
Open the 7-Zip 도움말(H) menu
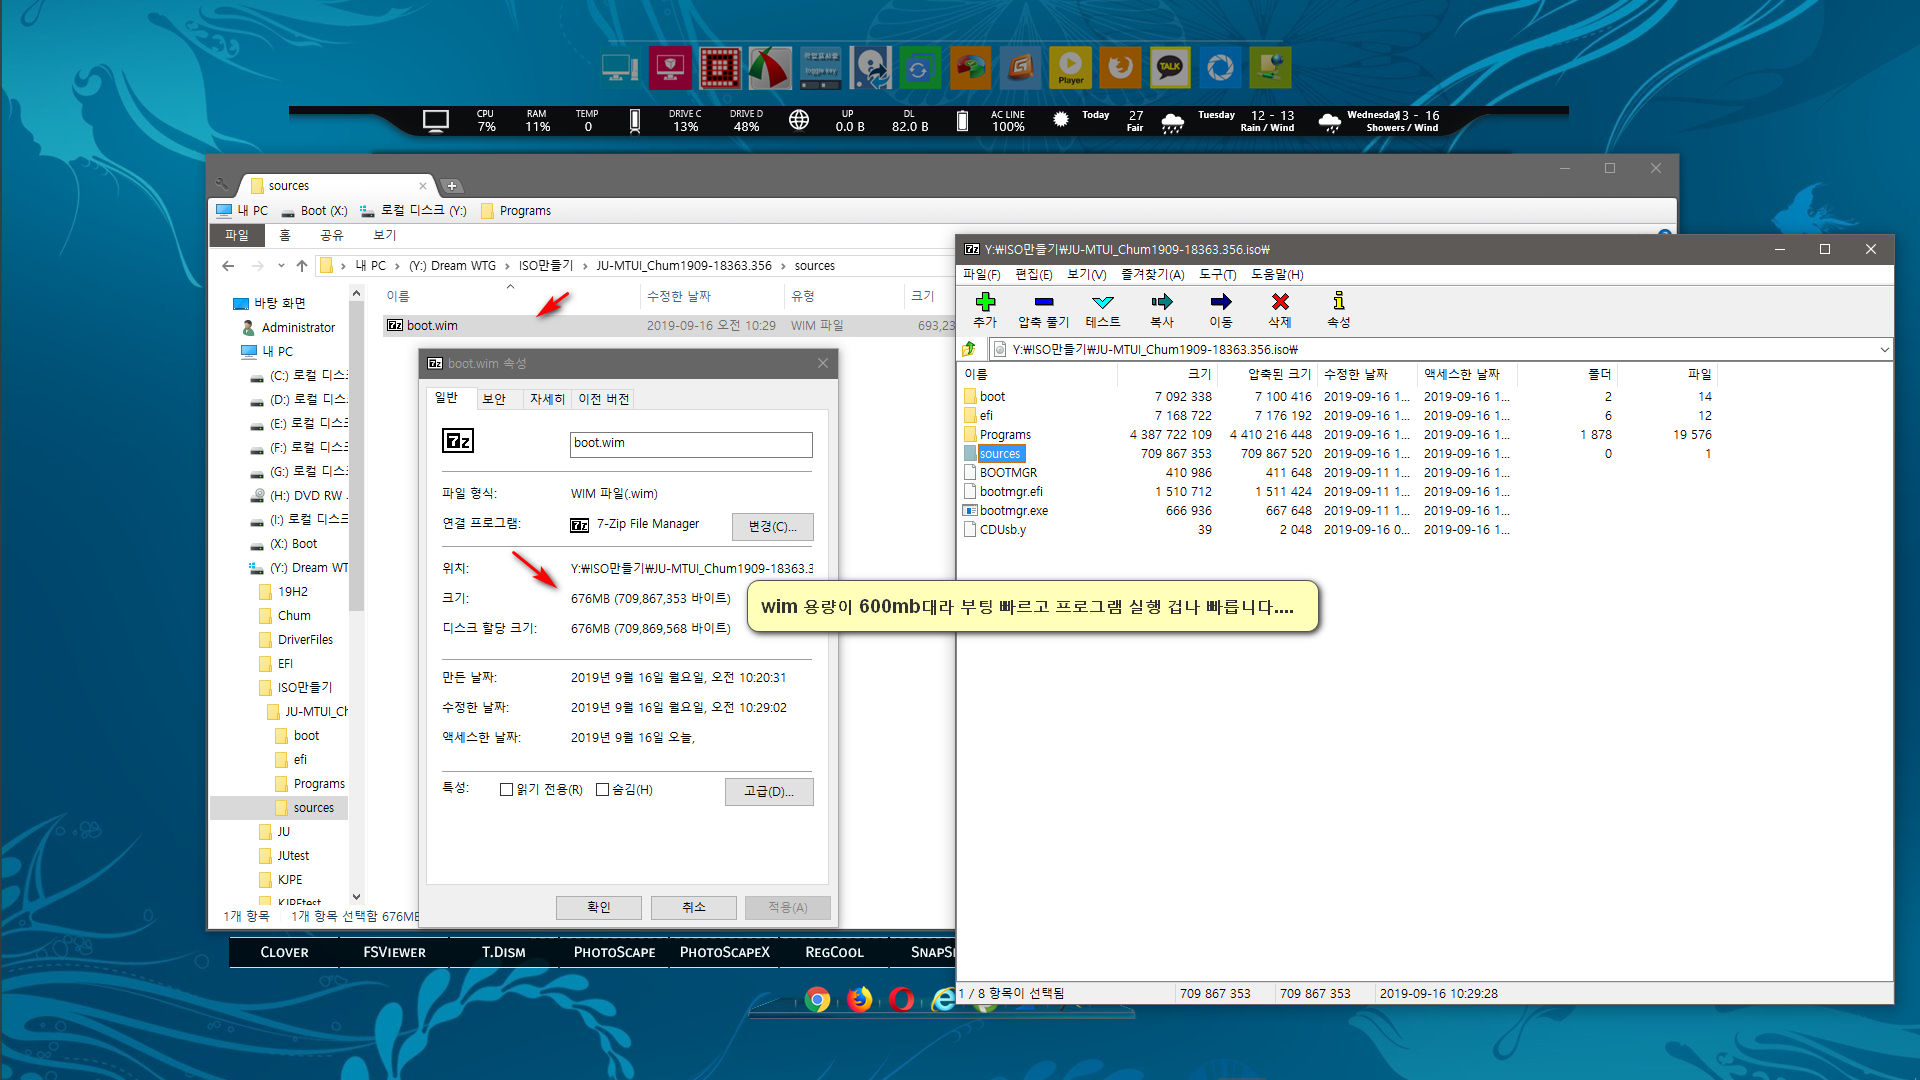pos(1277,275)
